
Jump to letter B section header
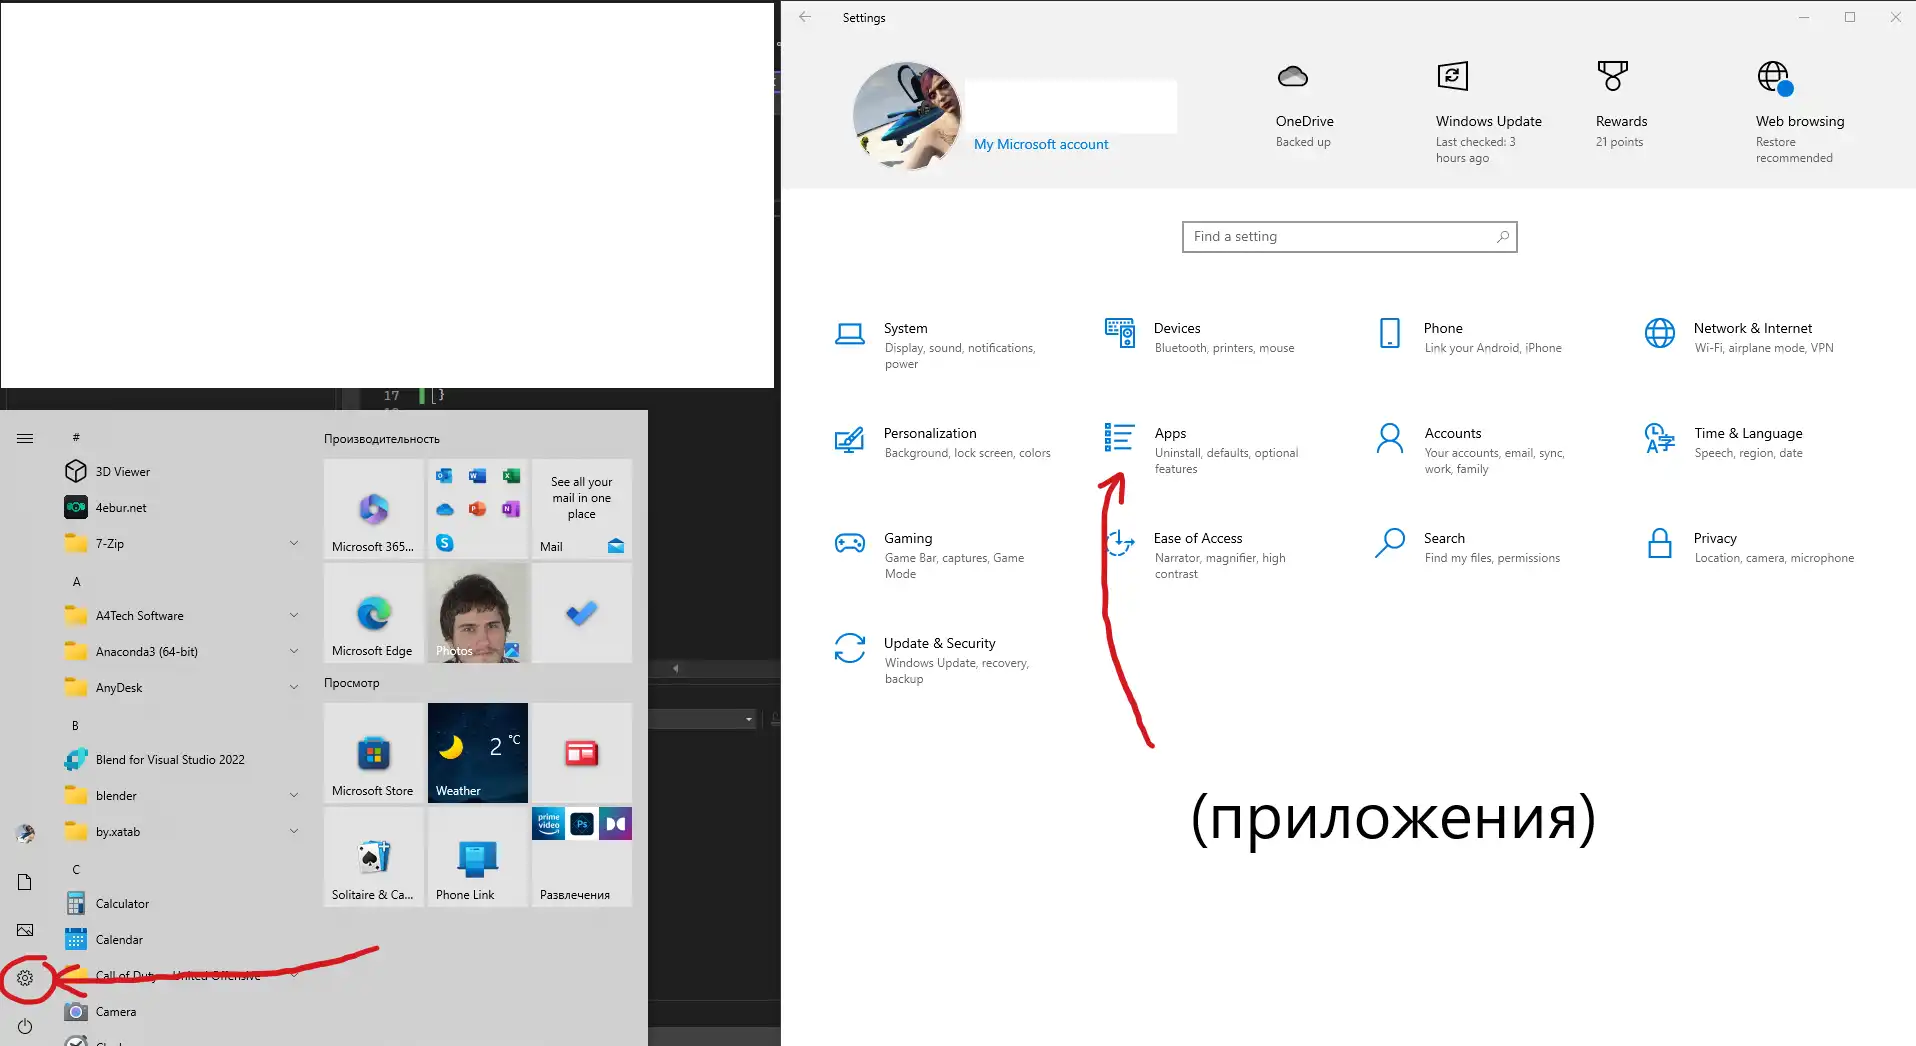[75, 726]
